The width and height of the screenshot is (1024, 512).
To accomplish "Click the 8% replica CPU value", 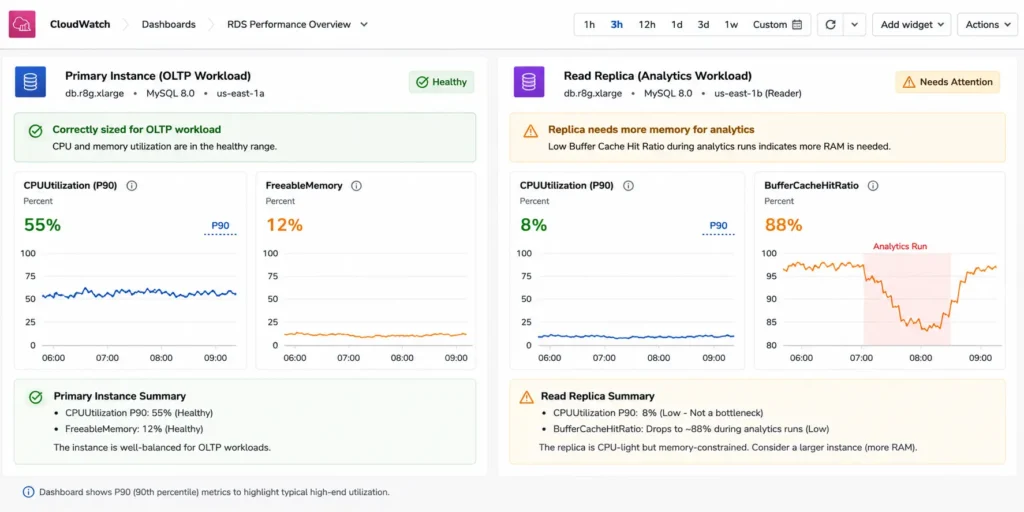I will pos(534,225).
